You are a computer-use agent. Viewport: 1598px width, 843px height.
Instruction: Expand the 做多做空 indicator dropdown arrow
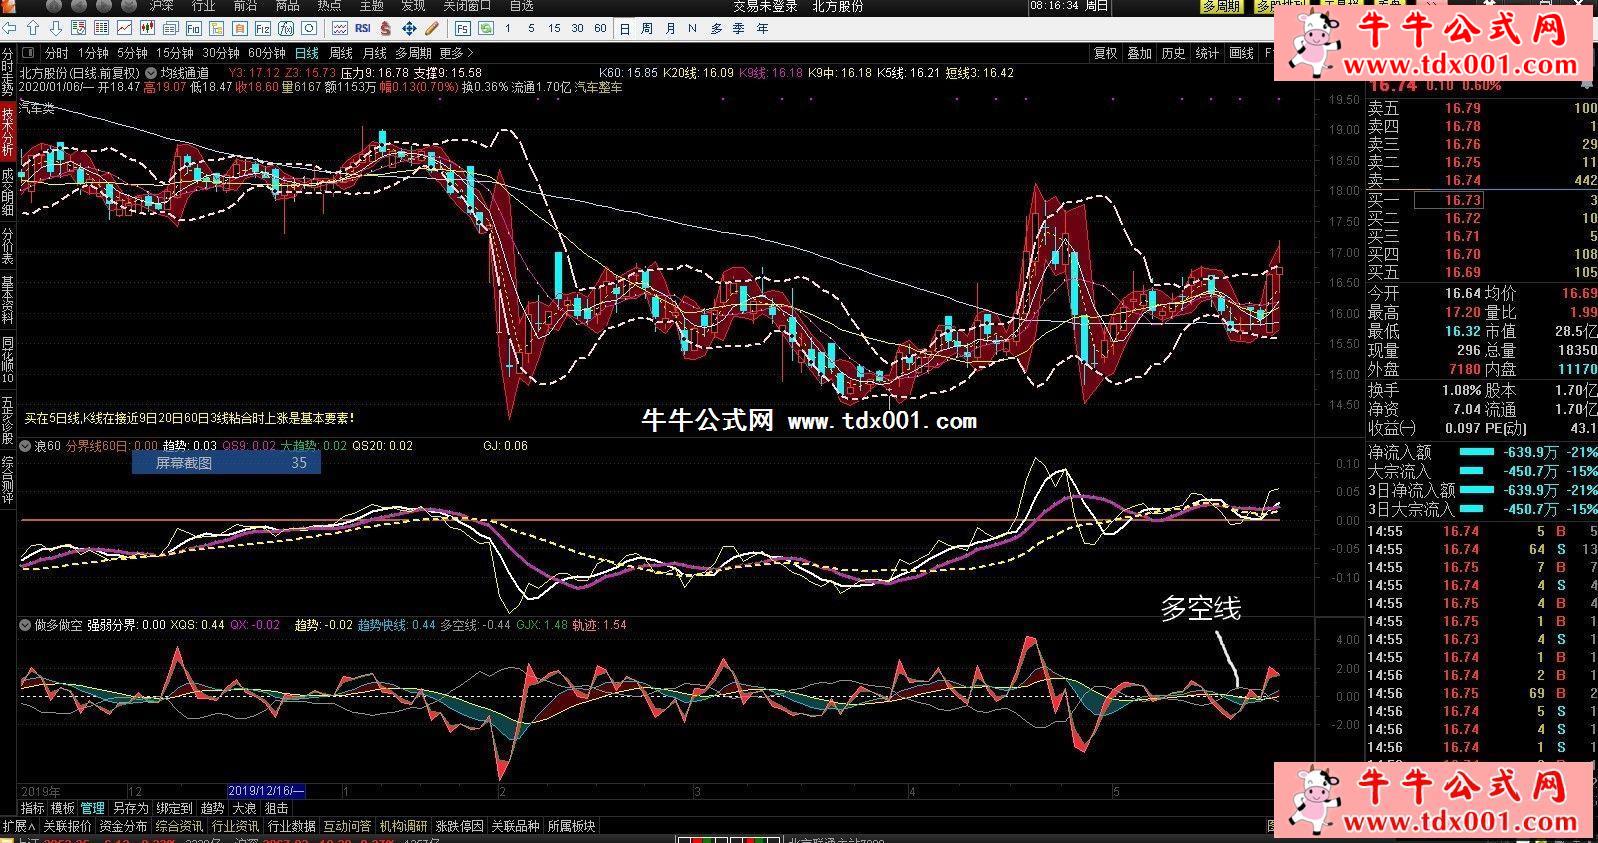click(x=26, y=625)
